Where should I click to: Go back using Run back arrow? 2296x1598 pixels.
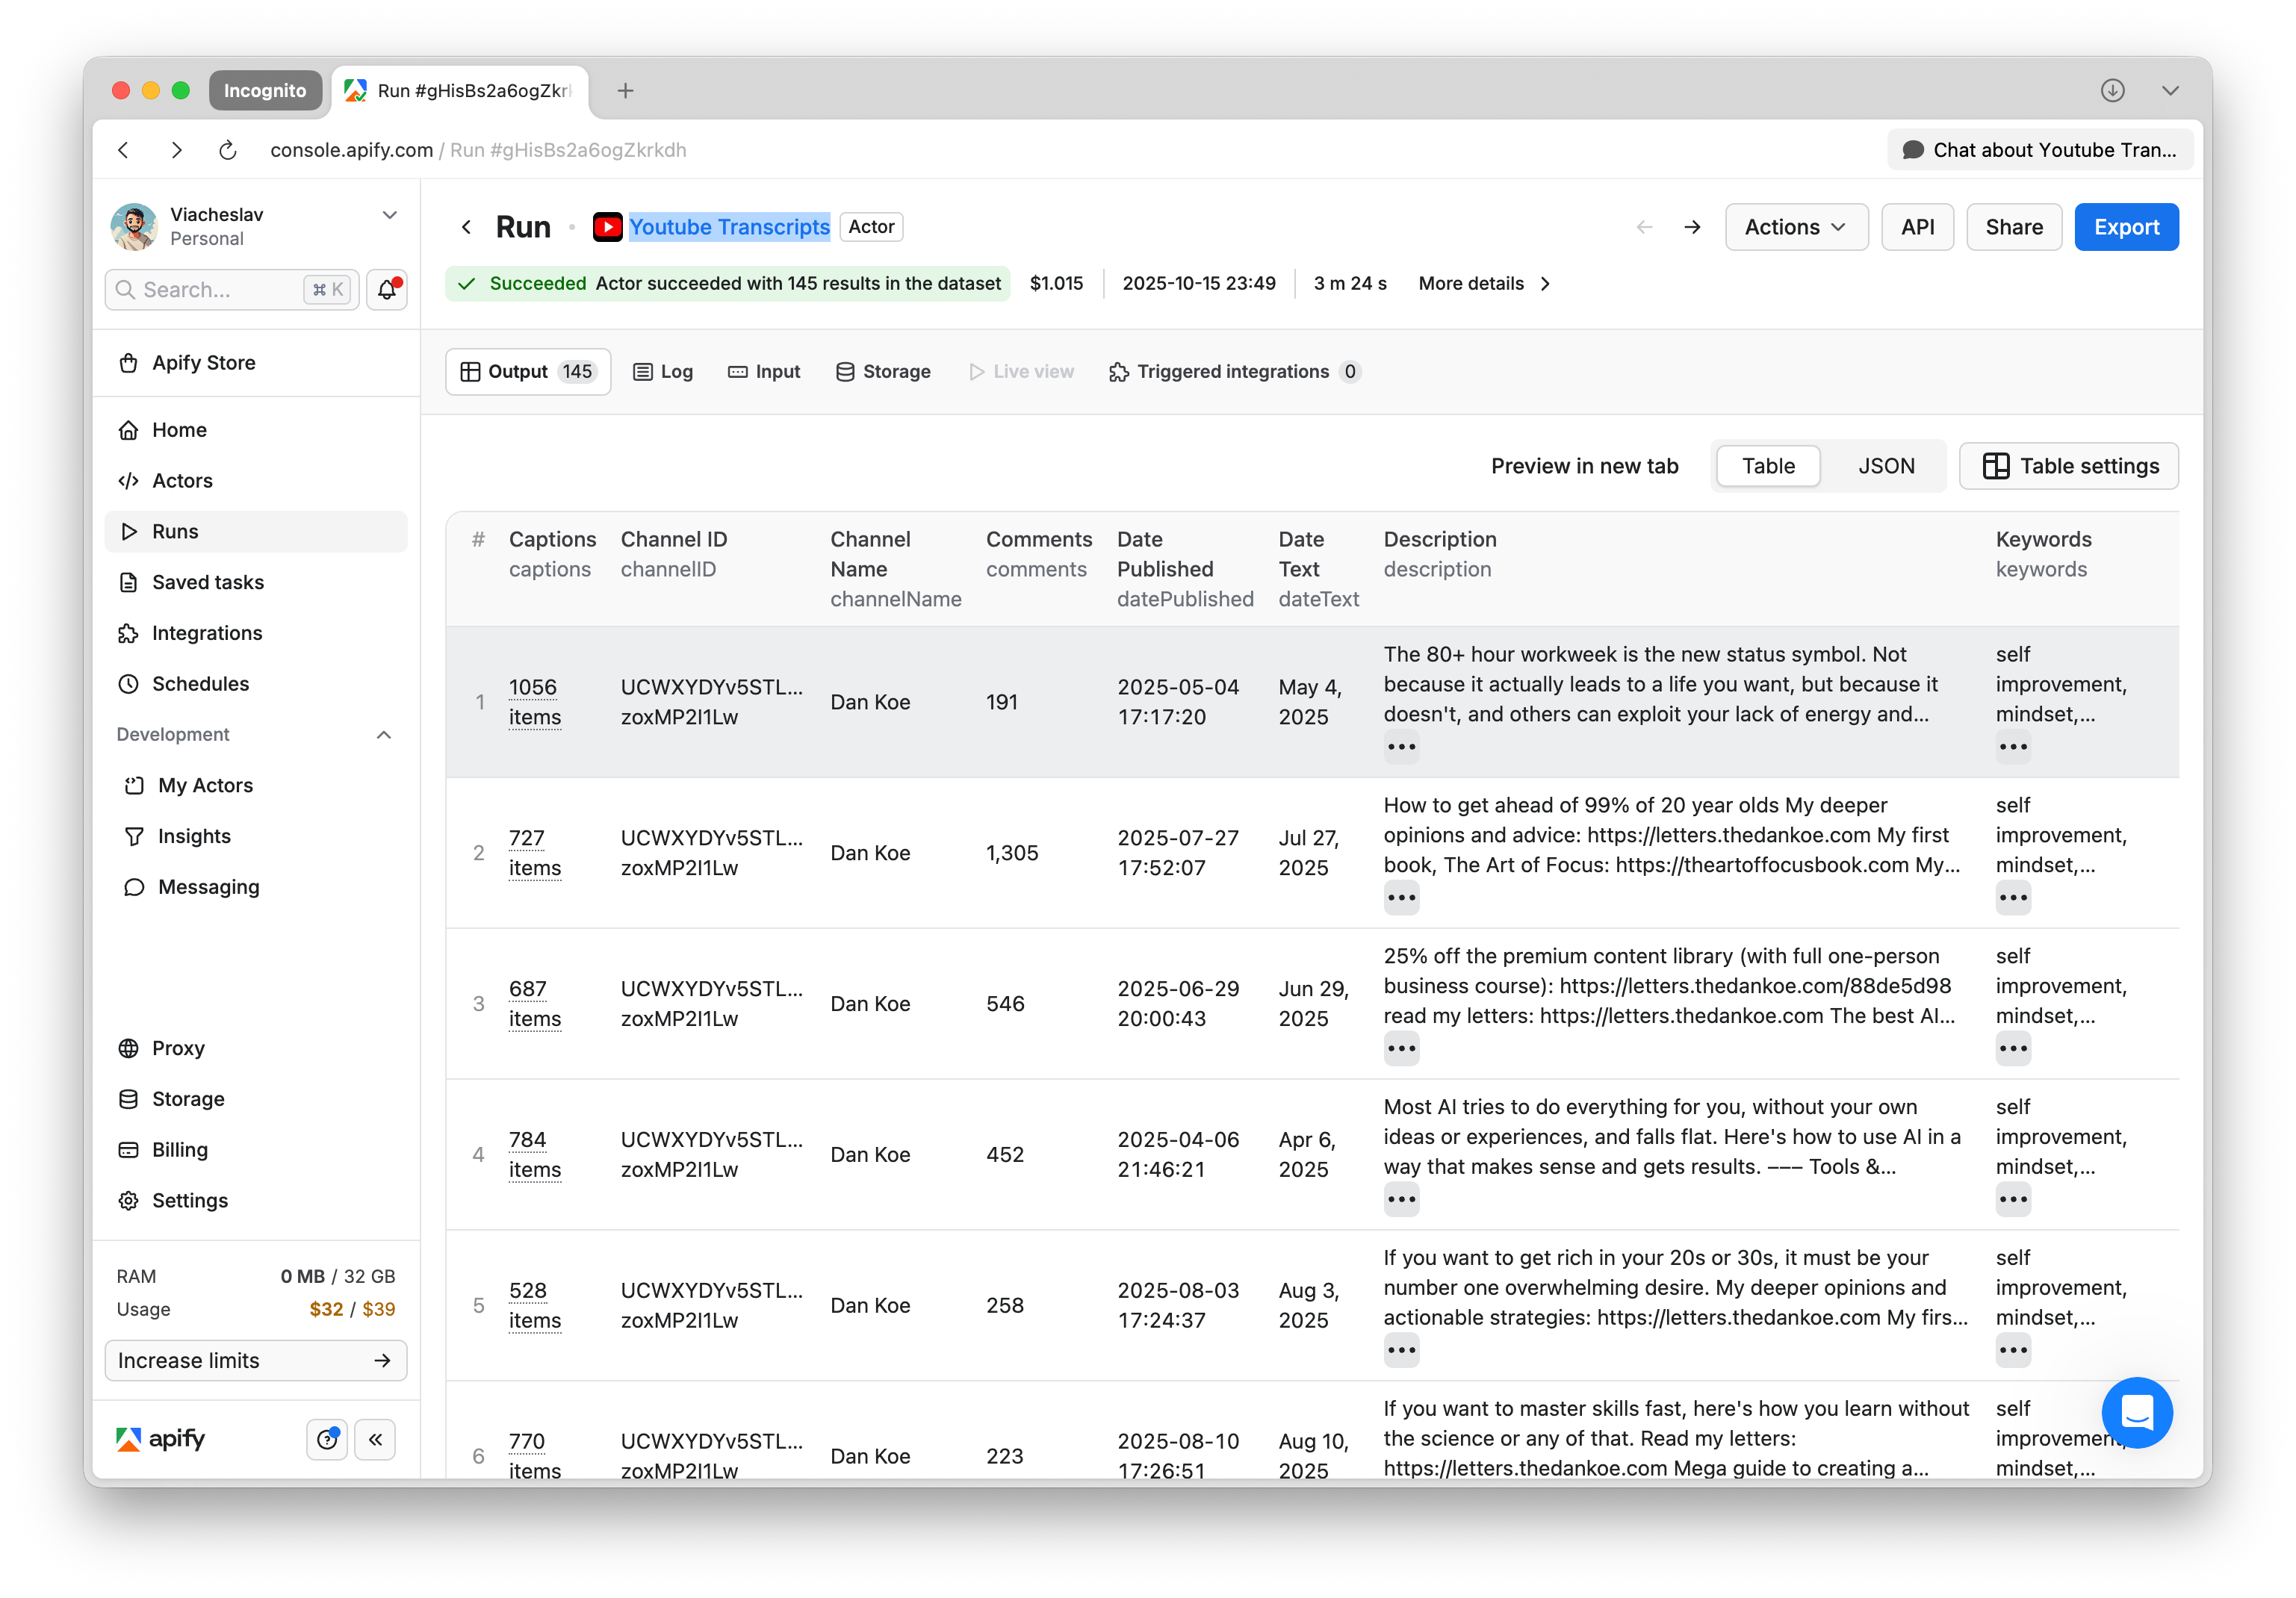466,227
